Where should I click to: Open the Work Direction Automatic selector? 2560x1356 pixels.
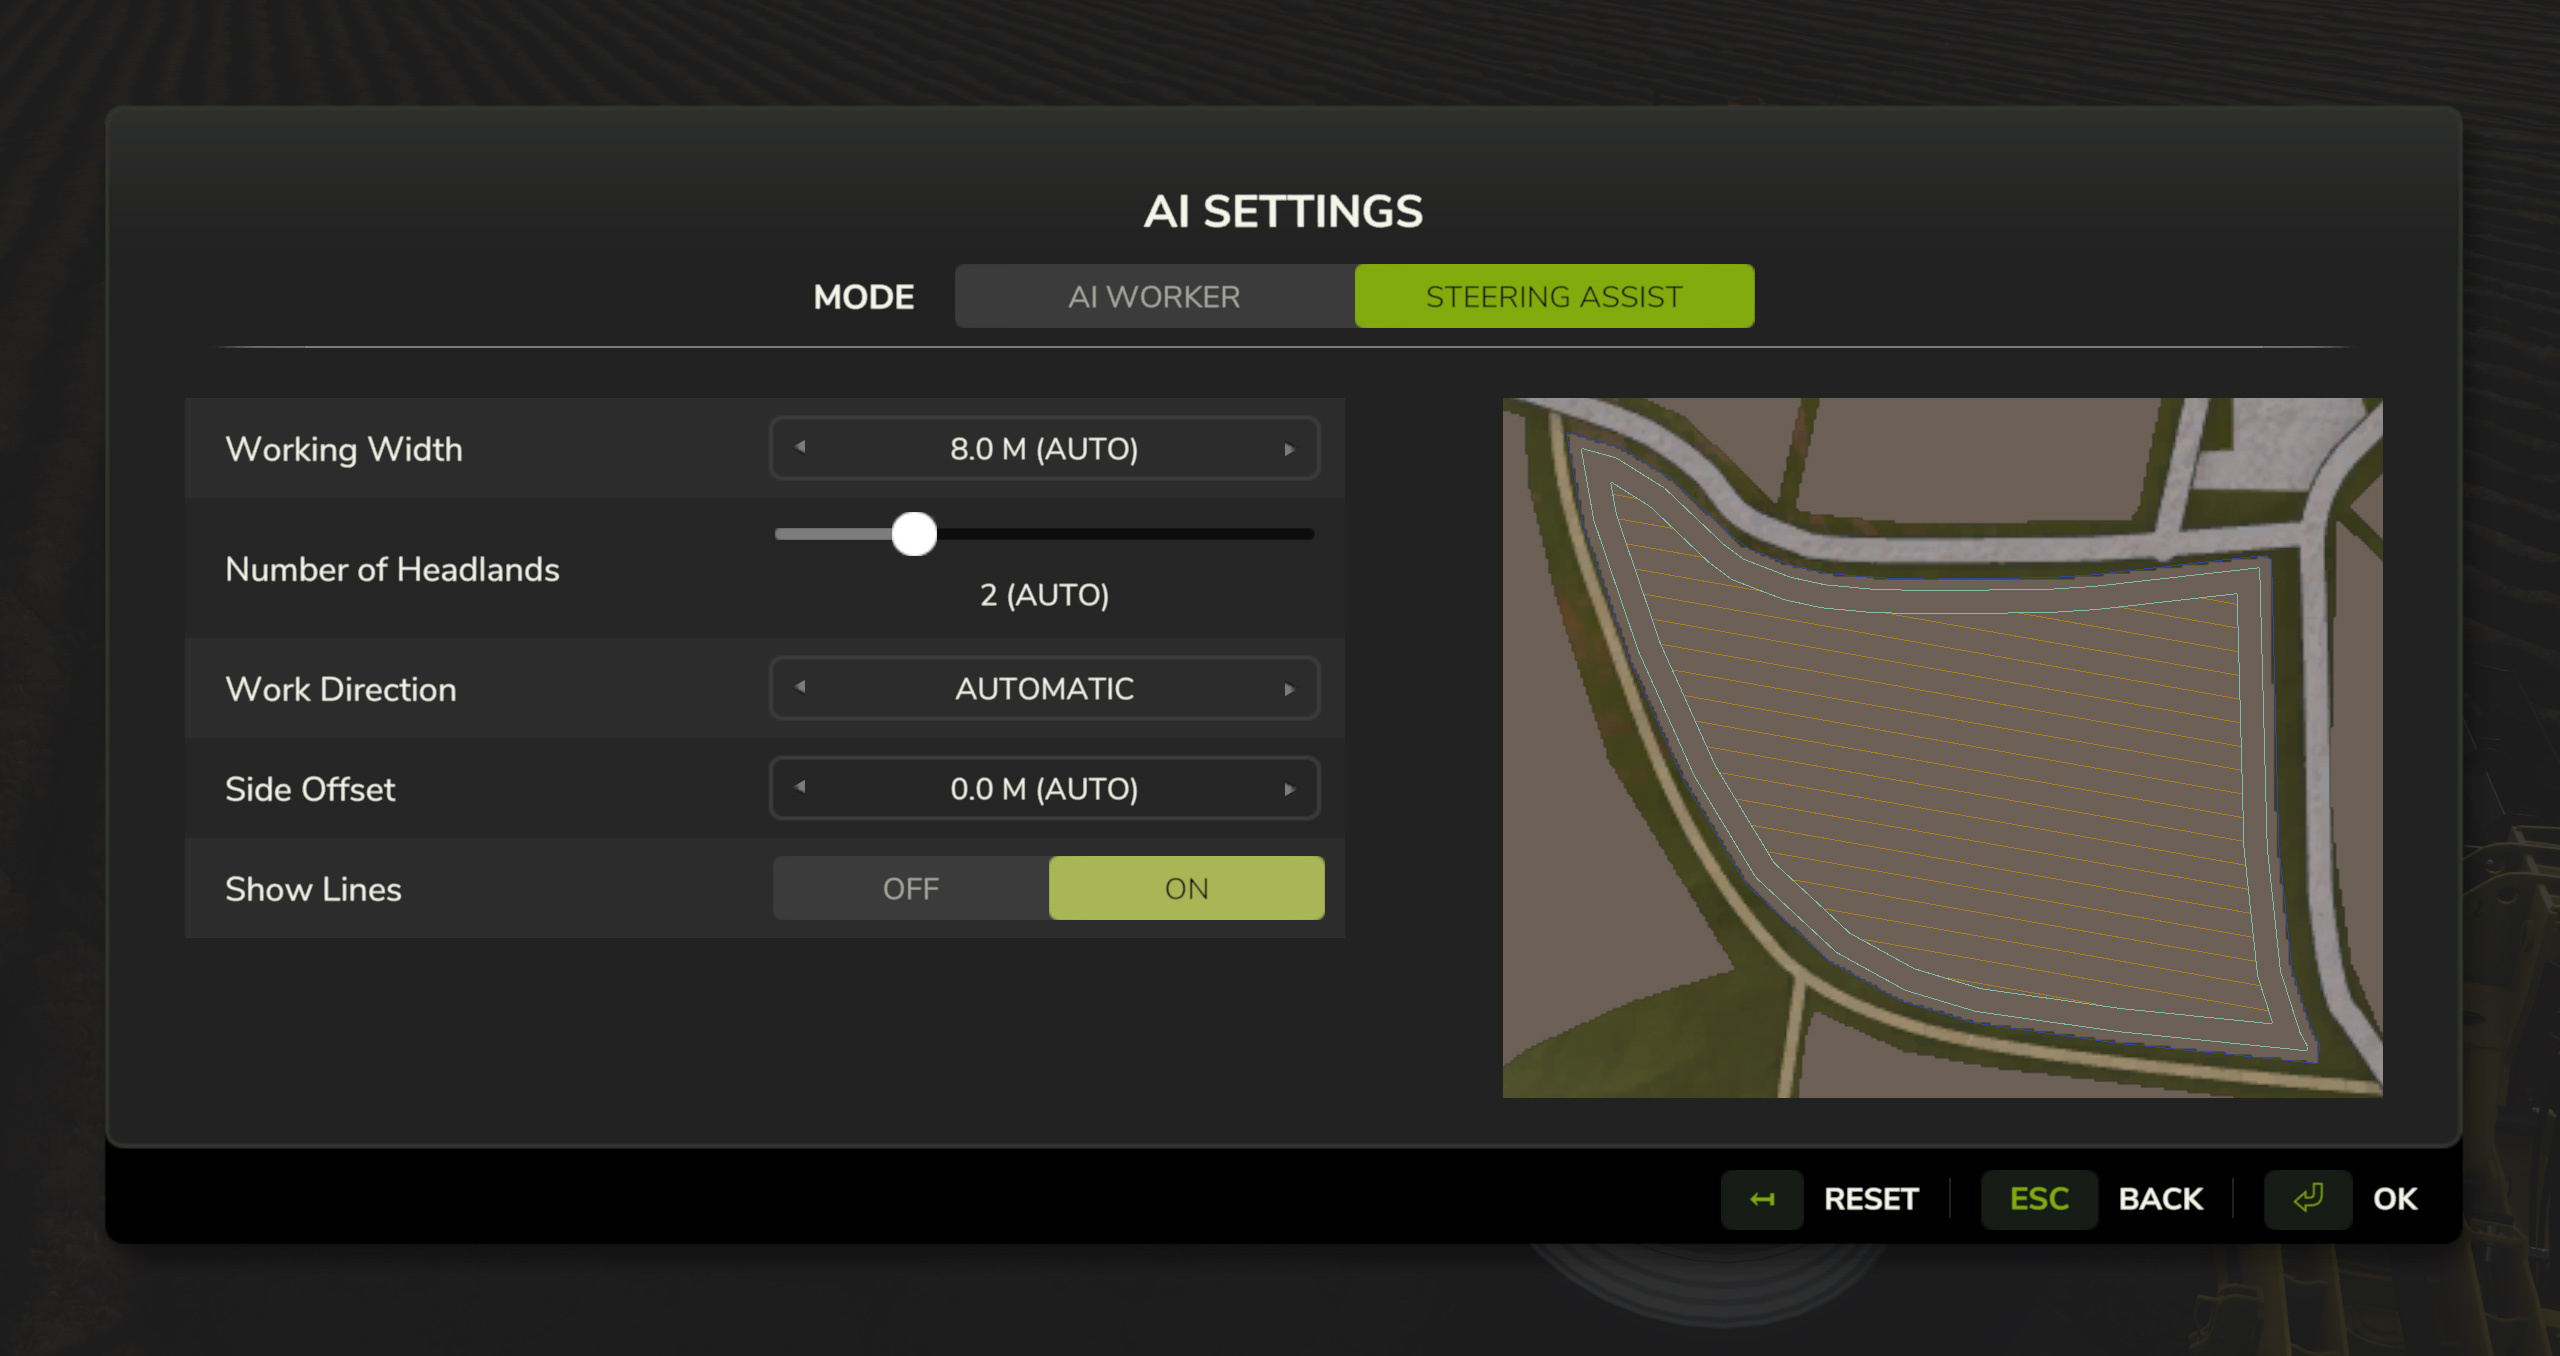pos(1044,689)
